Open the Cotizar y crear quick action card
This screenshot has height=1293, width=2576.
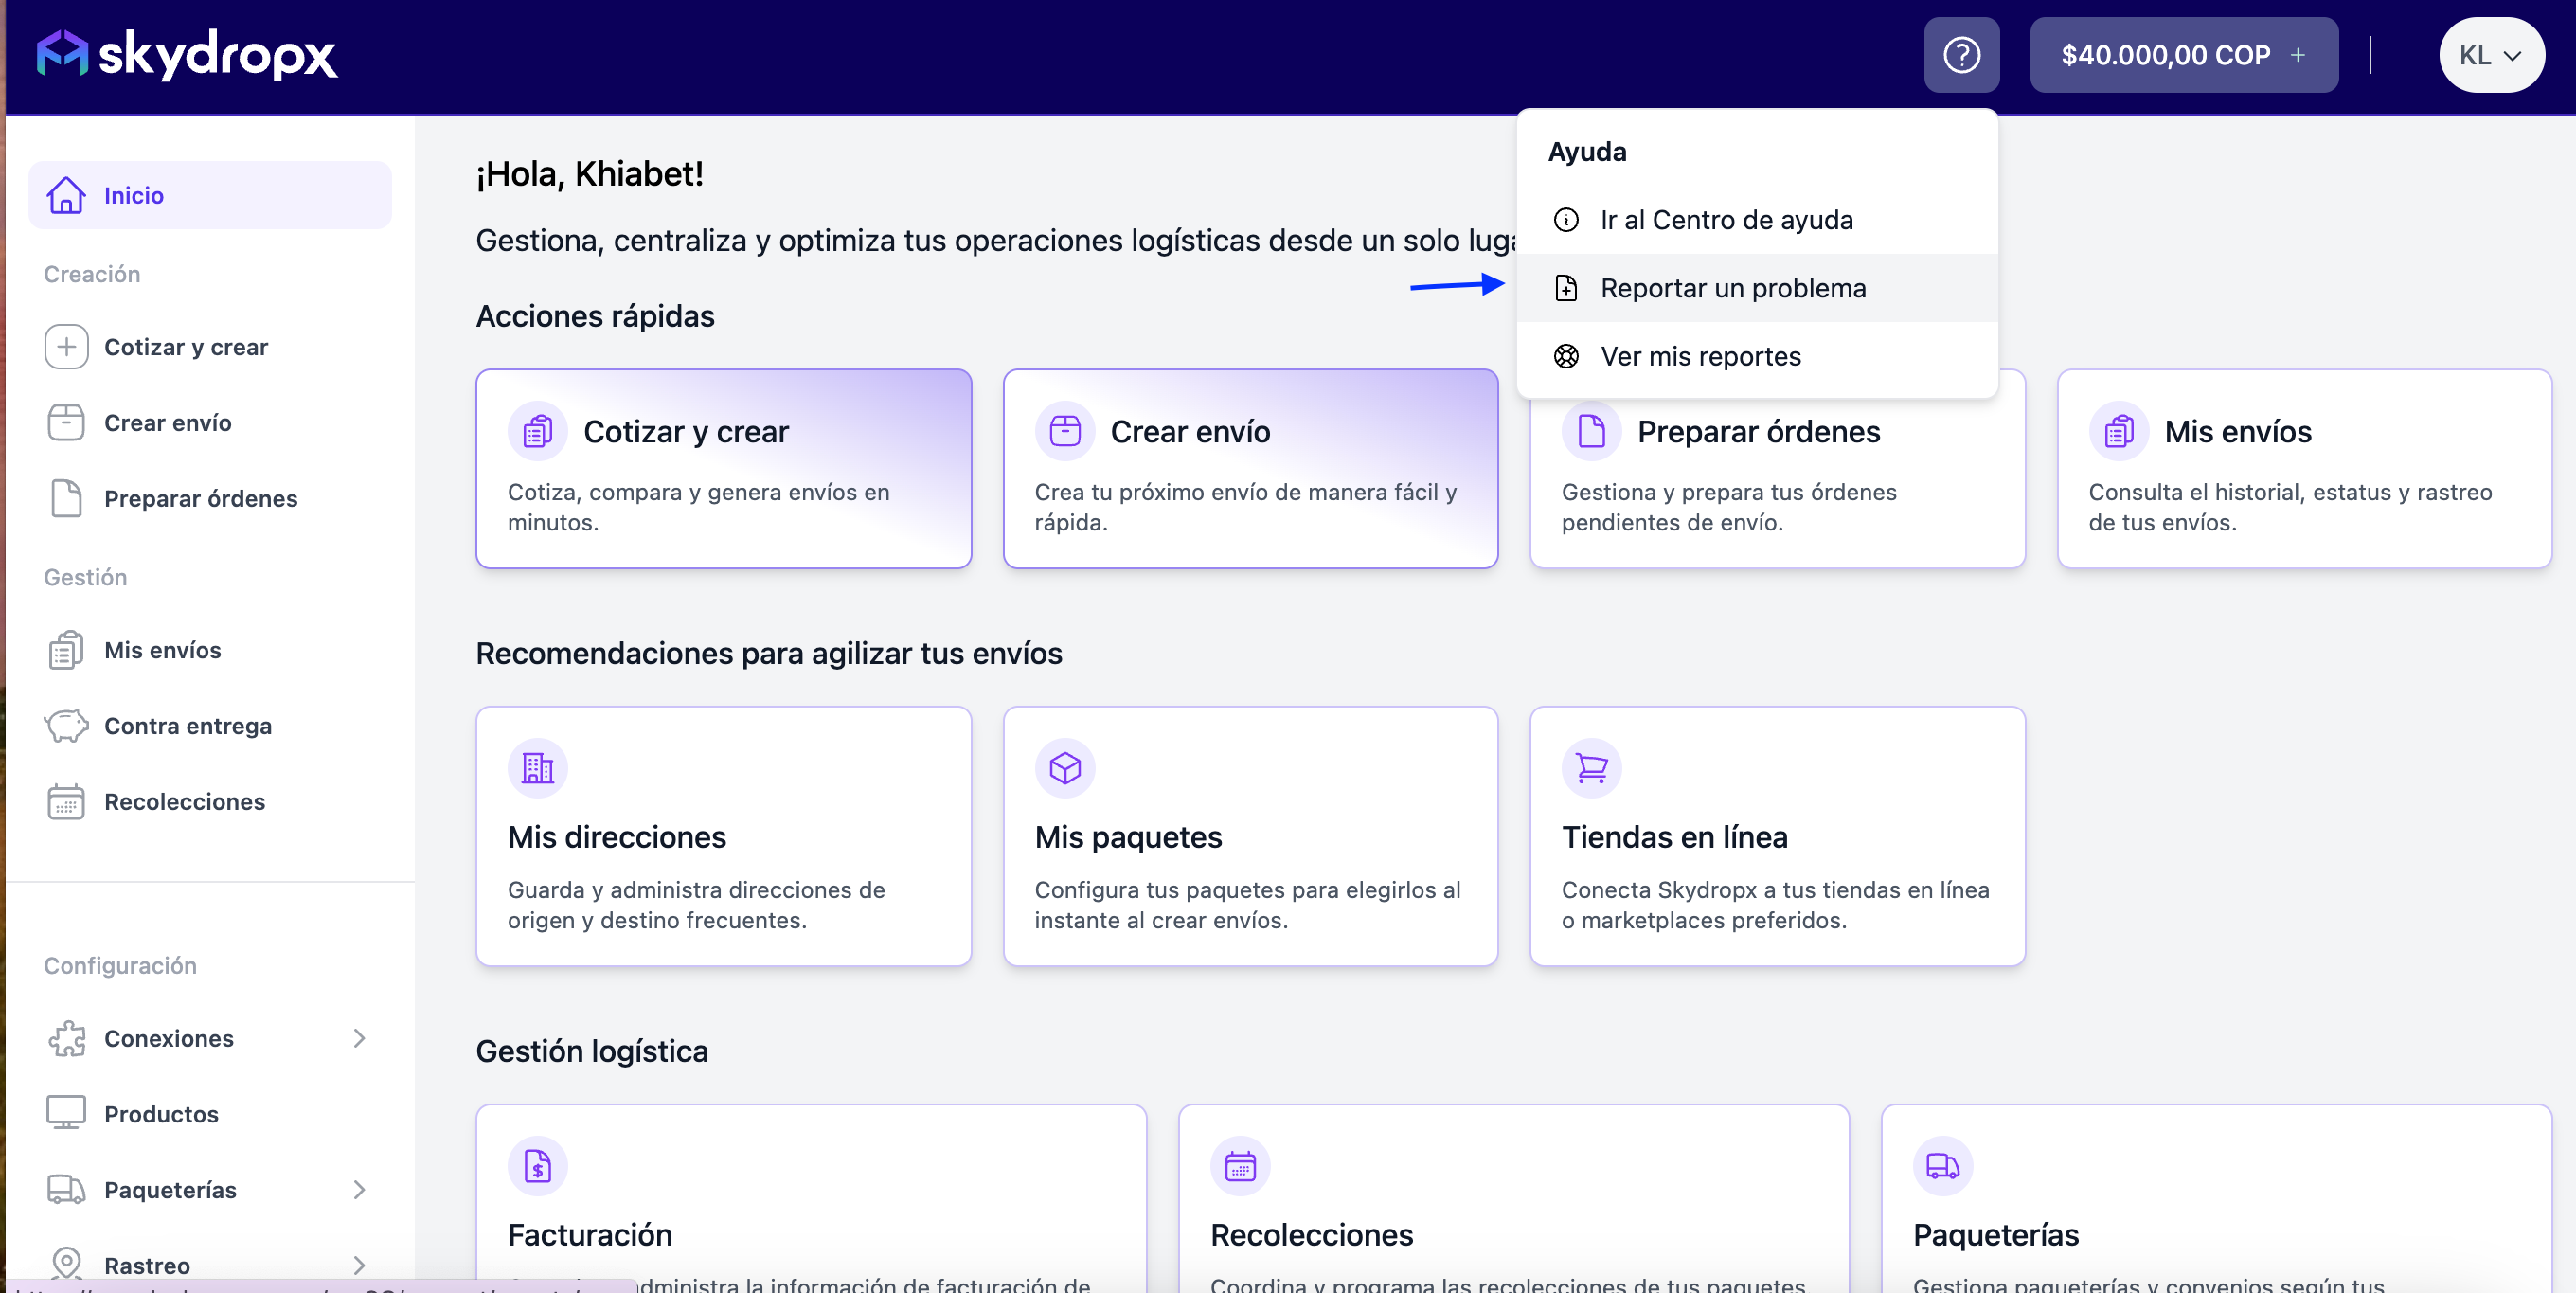[x=723, y=468]
